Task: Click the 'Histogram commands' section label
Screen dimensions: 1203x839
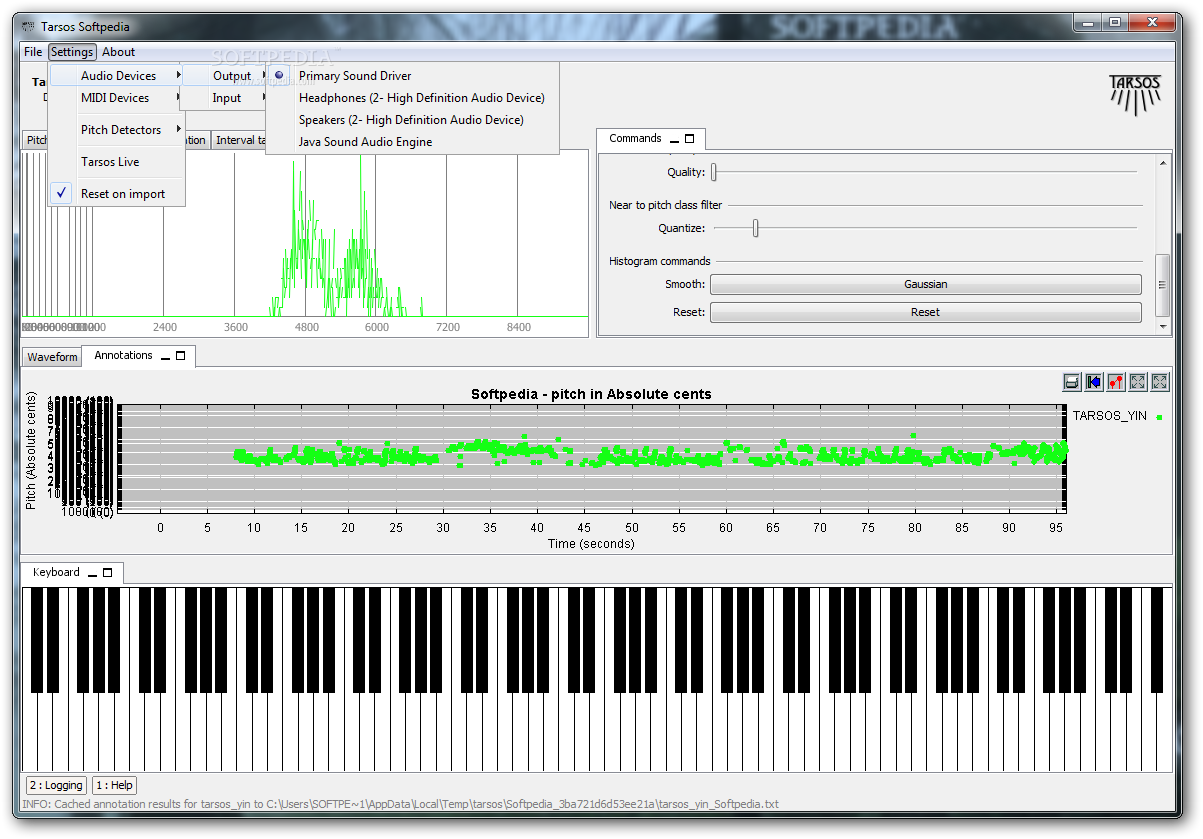Action: click(660, 261)
